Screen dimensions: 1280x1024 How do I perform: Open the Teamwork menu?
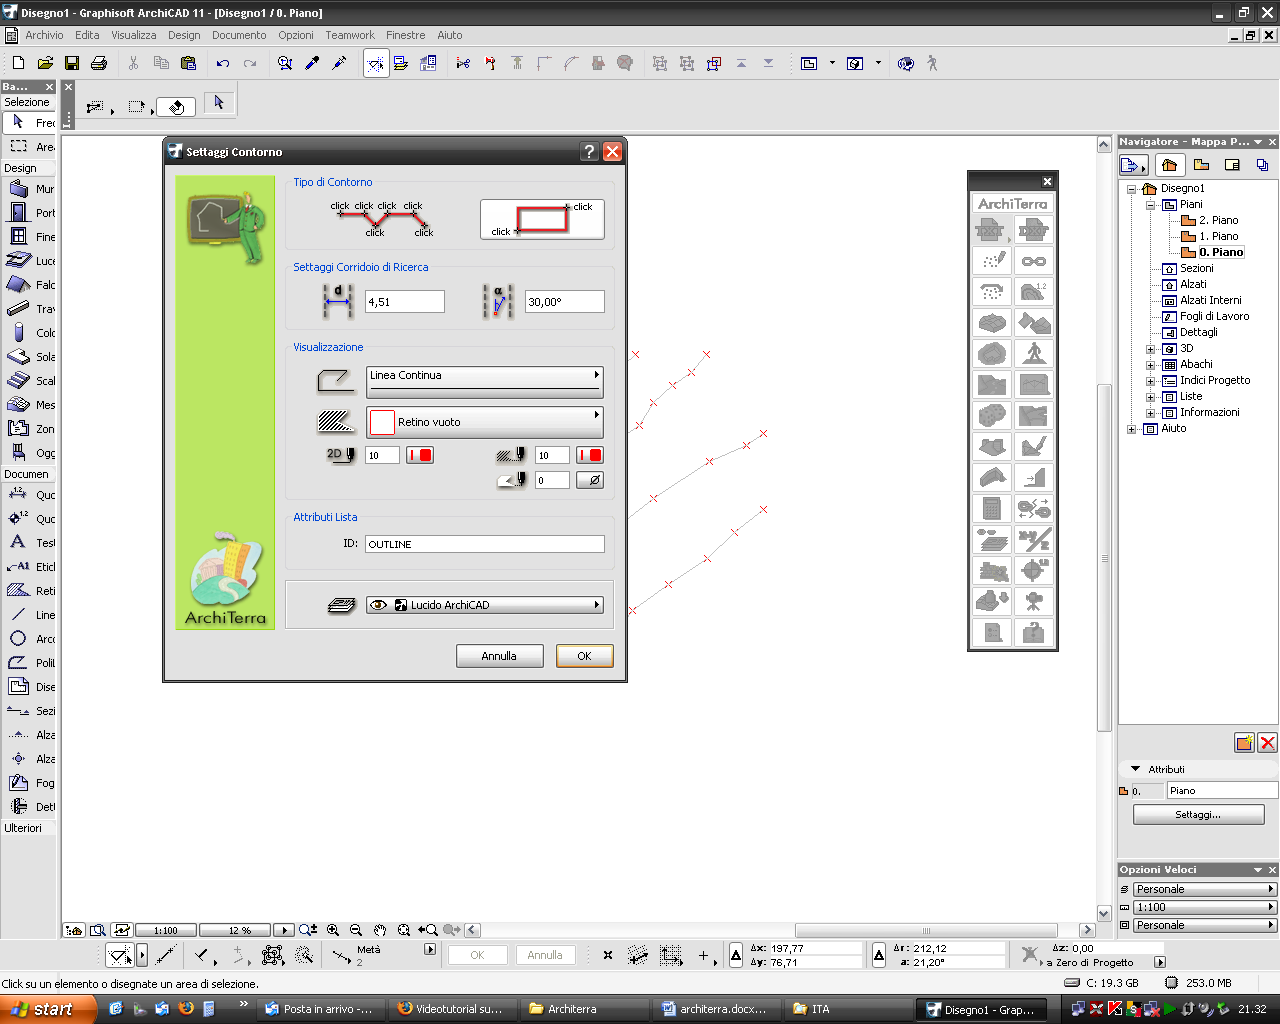pyautogui.click(x=350, y=35)
